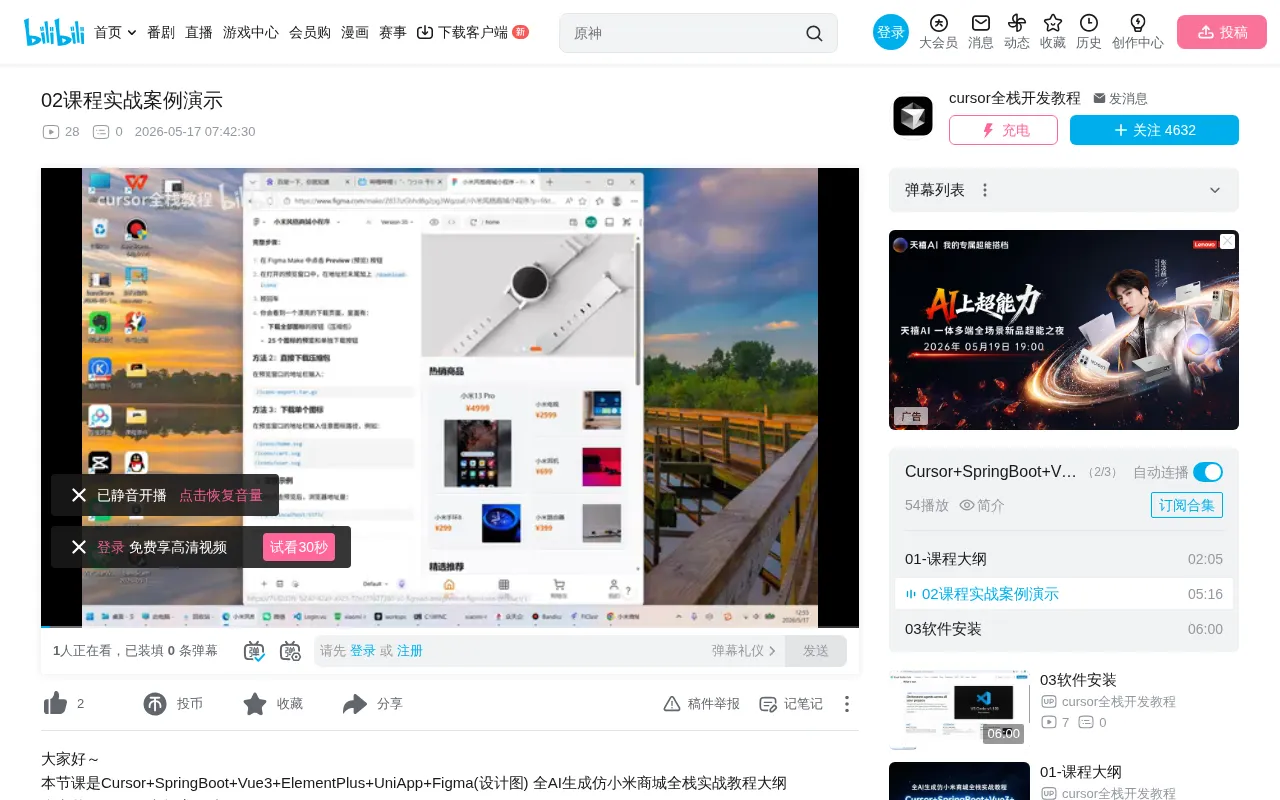Screen dimensions: 1280x800
Task: Select 01-课程大纲 in playlist
Action: 1064,559
